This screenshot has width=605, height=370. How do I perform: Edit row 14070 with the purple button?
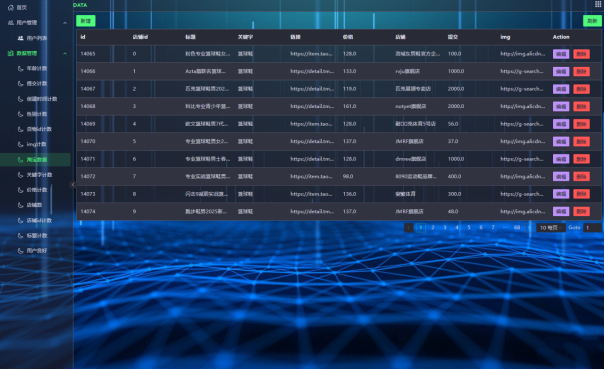pyautogui.click(x=561, y=142)
